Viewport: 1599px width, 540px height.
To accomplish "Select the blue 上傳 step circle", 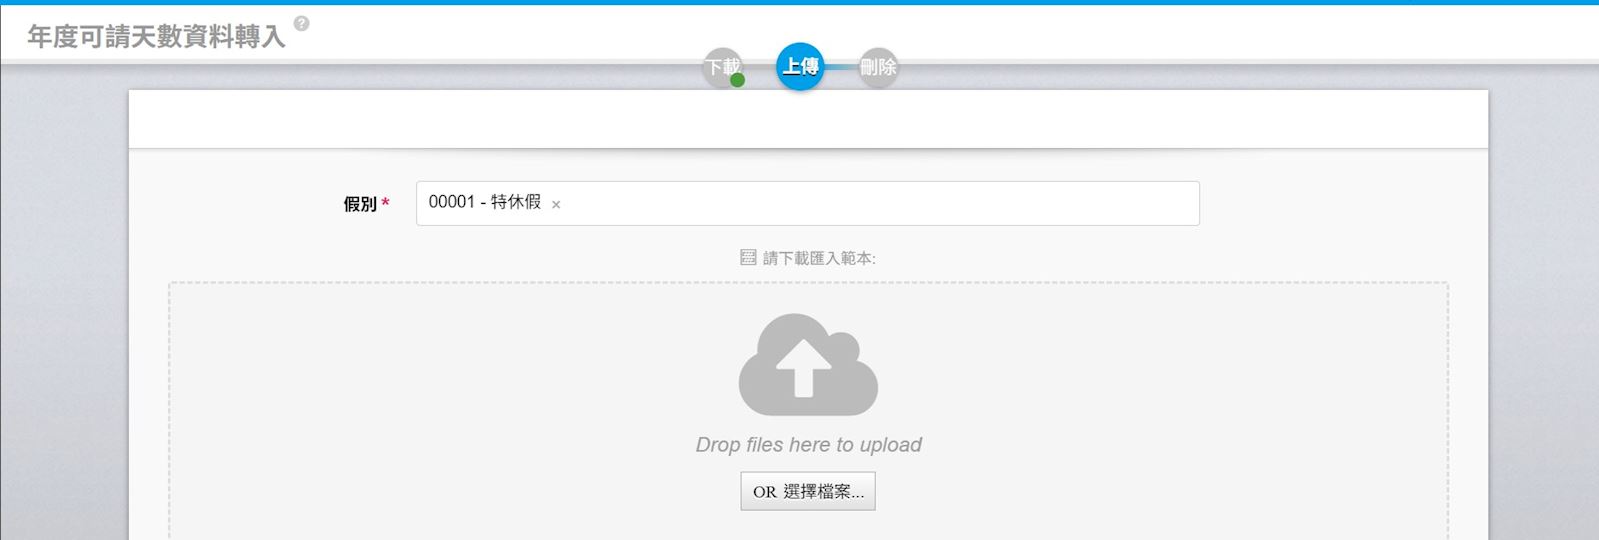I will [x=800, y=66].
